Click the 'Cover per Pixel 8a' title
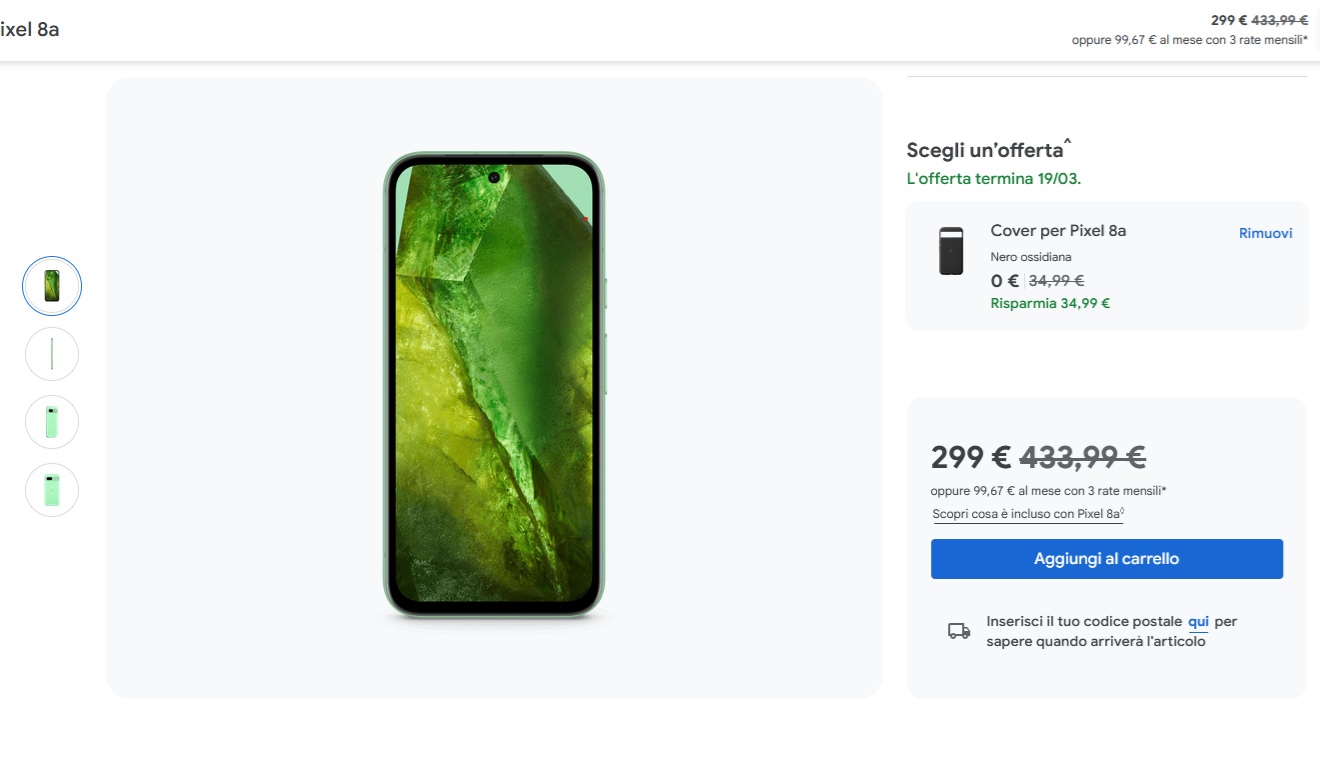The width and height of the screenshot is (1320, 764). pos(1058,231)
